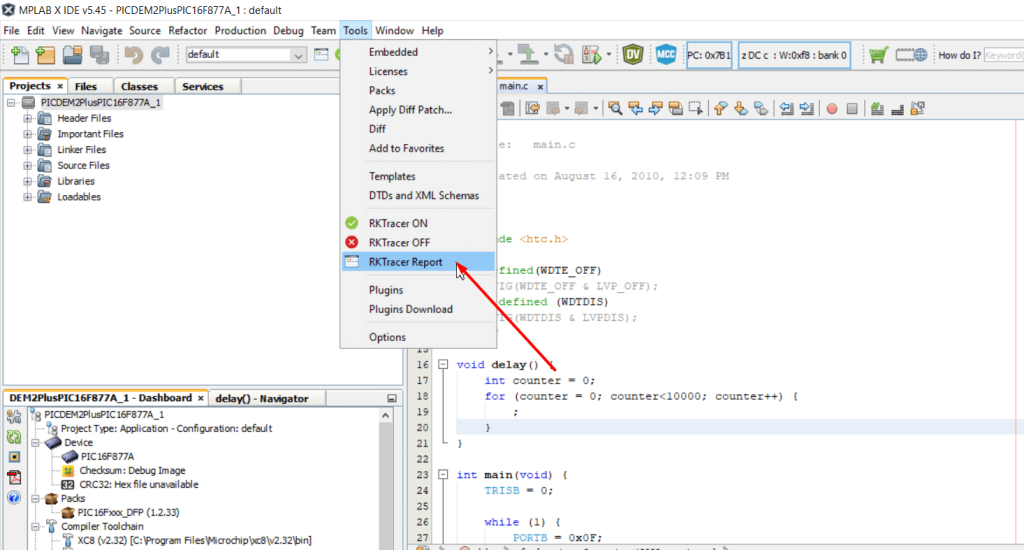Click the Dashboard blue help question icon
The width and height of the screenshot is (1024, 550).
click(14, 498)
